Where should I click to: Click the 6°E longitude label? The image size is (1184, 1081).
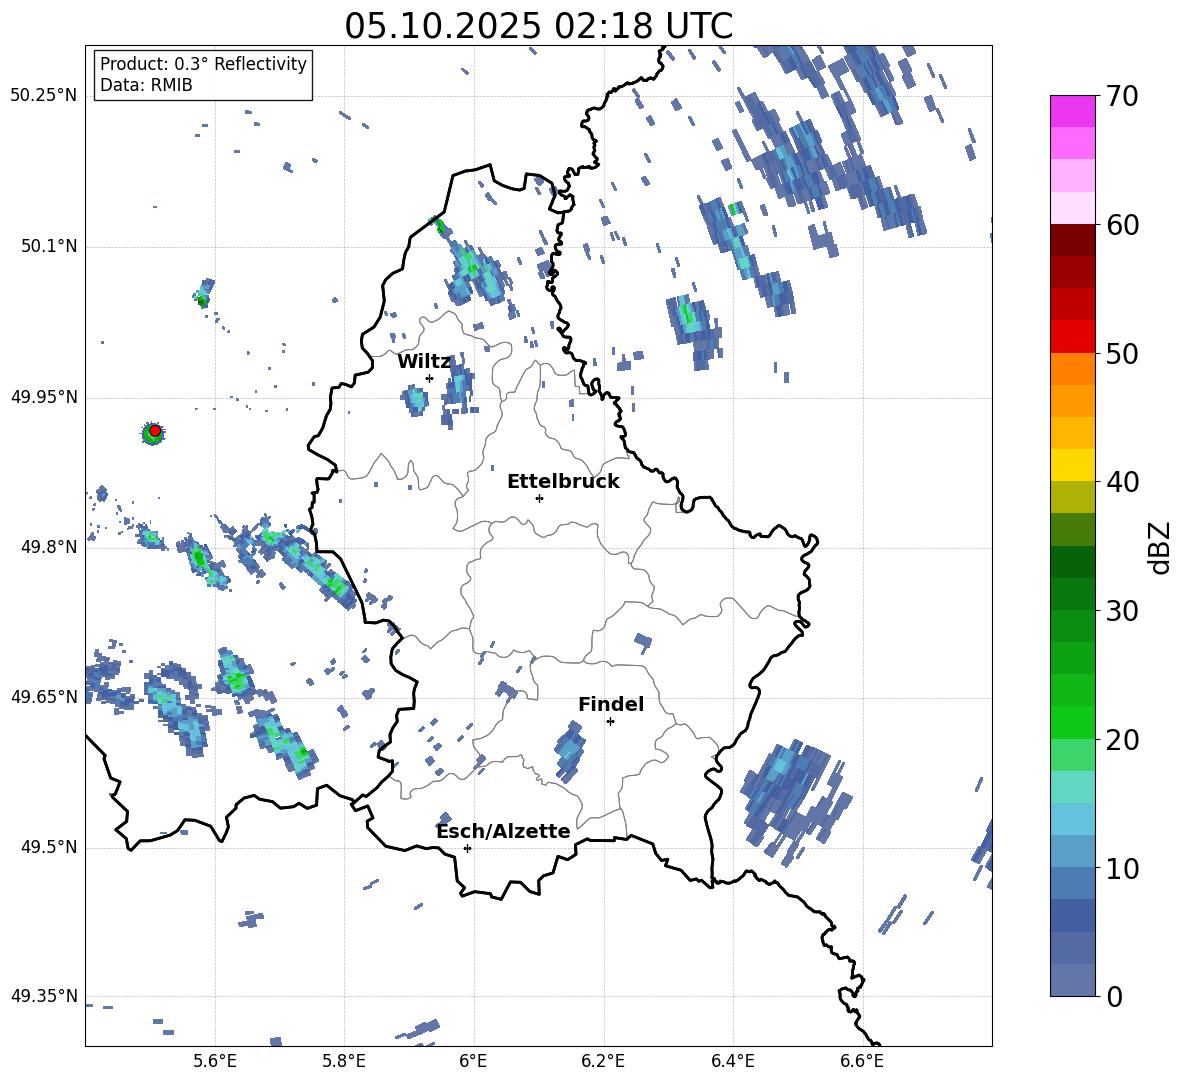click(473, 1062)
